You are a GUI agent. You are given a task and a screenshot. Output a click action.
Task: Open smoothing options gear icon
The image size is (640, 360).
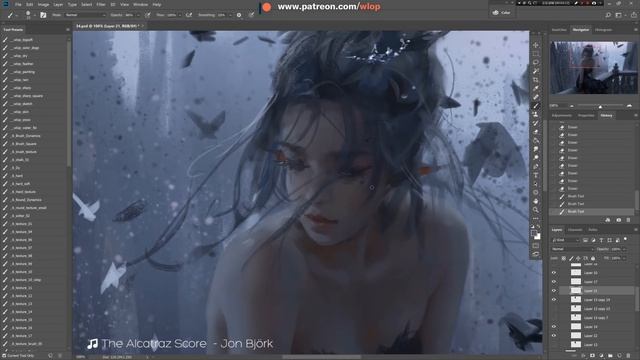(x=239, y=15)
